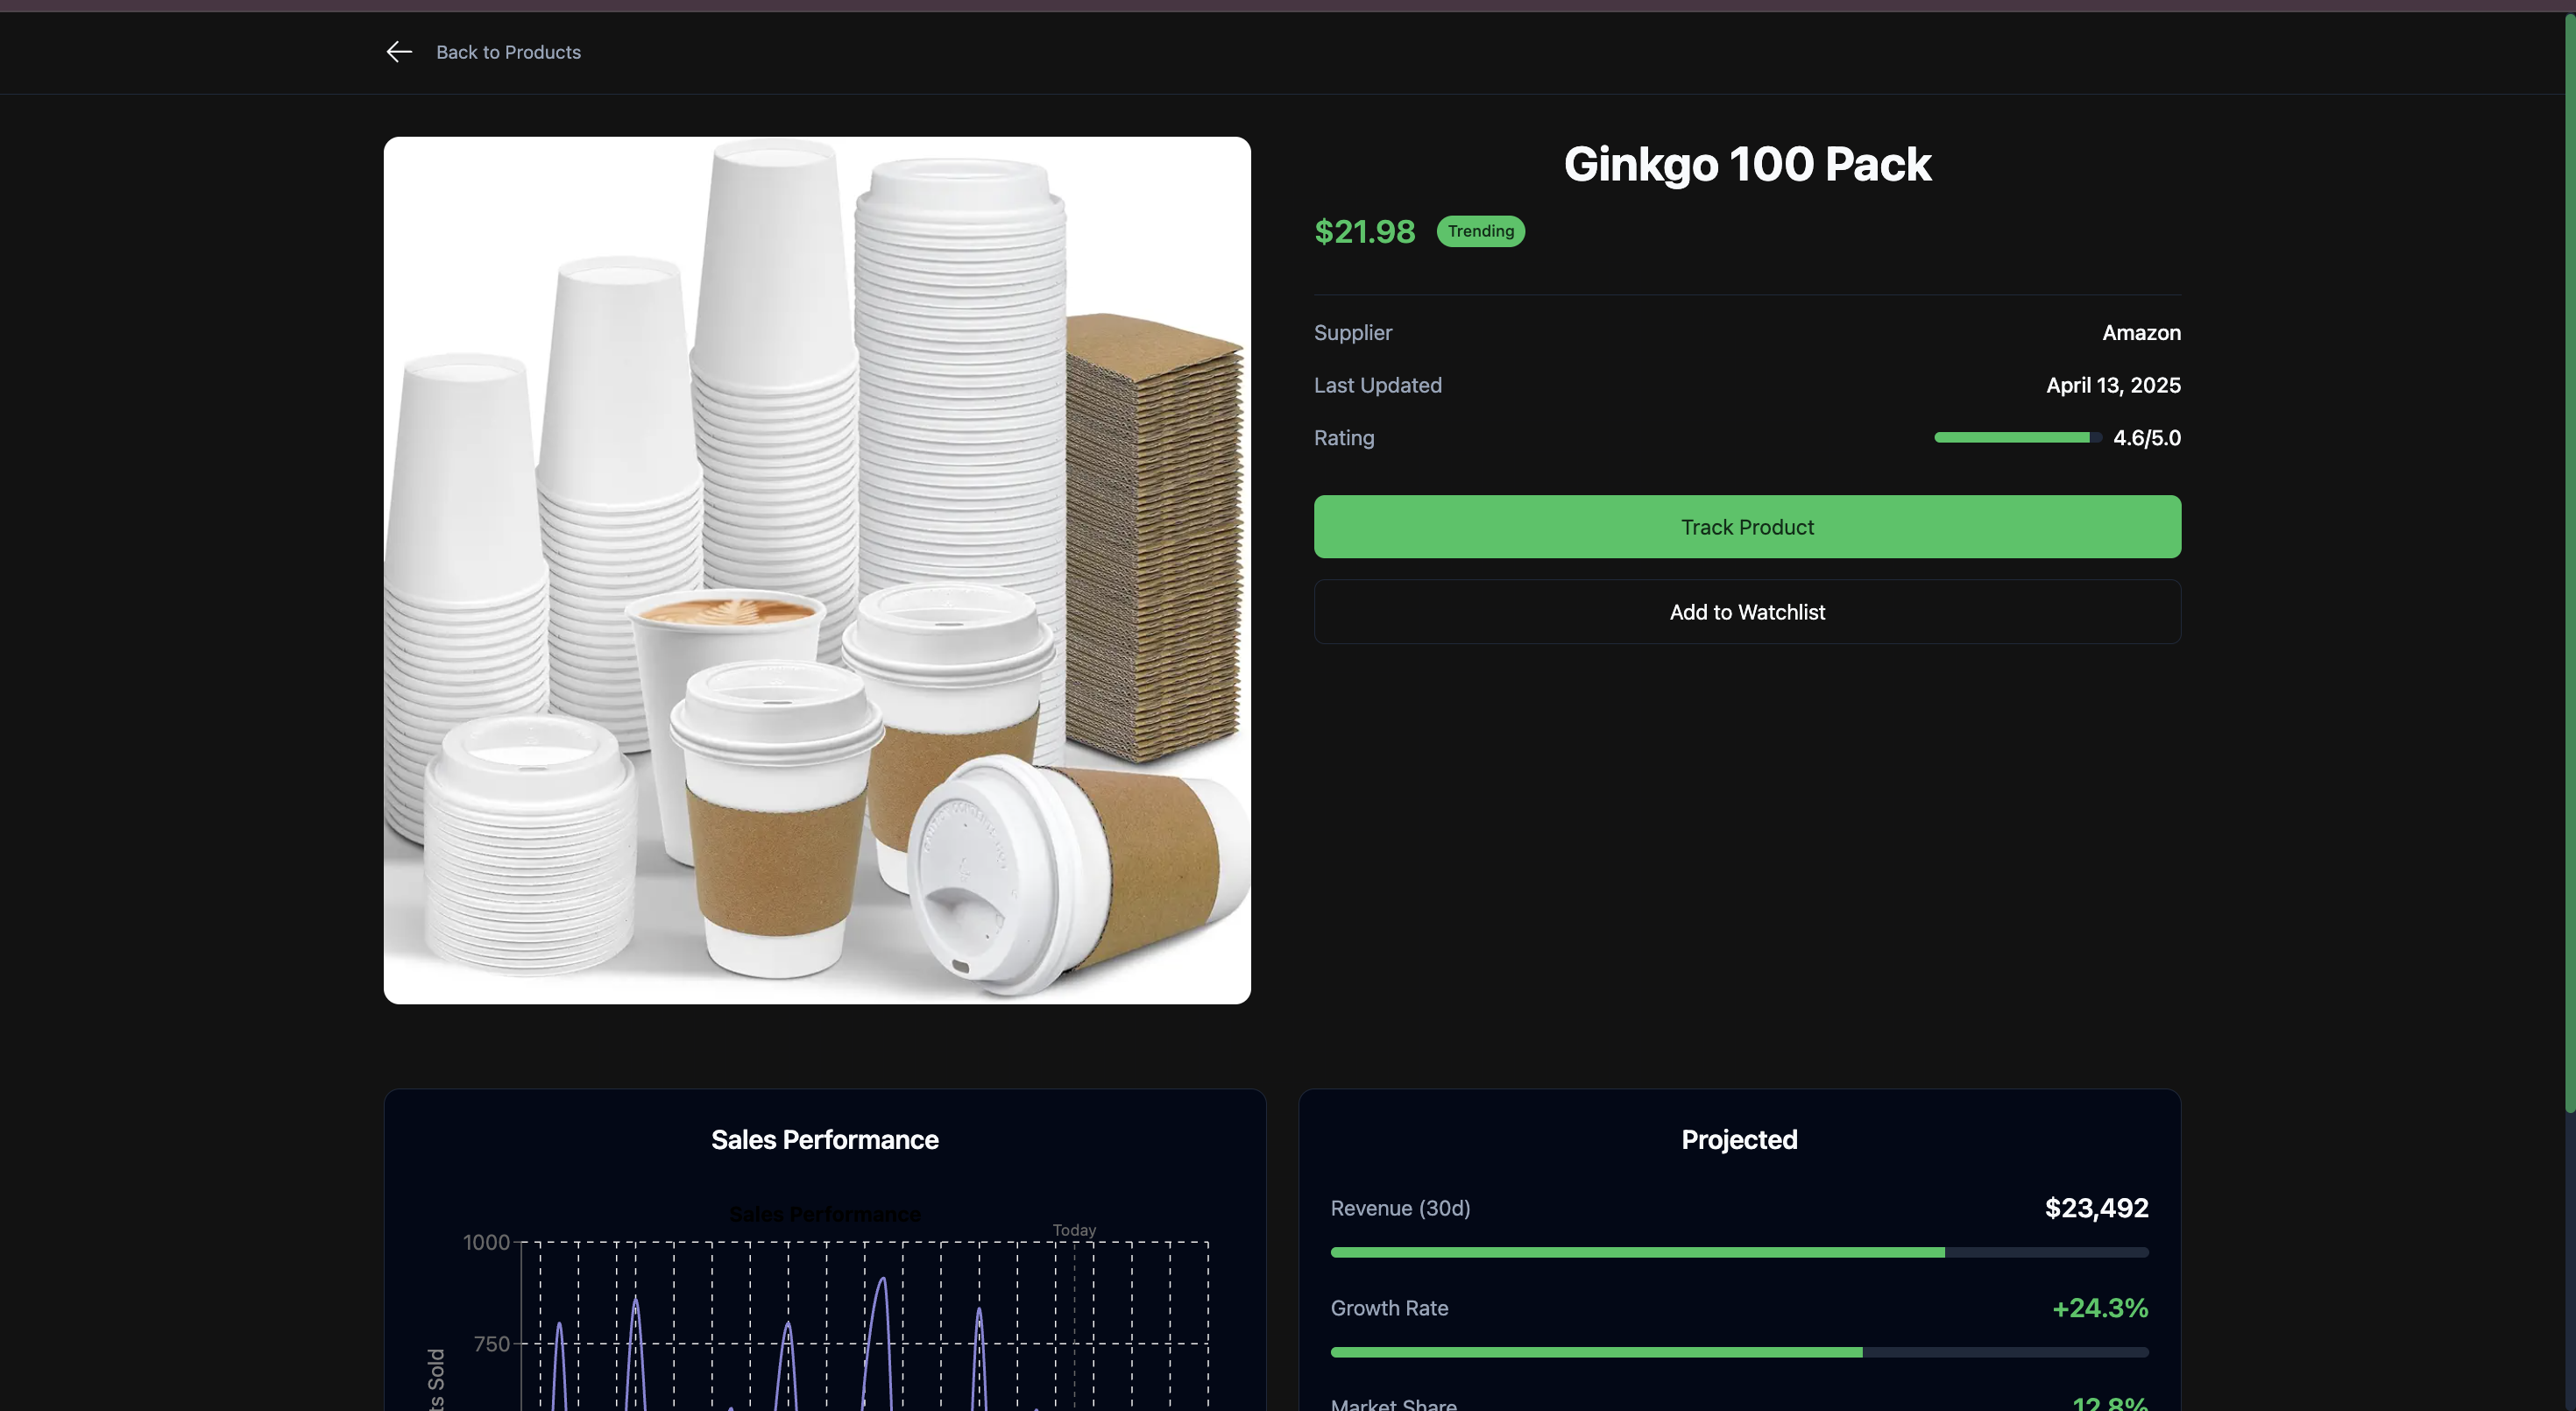Open the Back to Products link

pyautogui.click(x=508, y=52)
